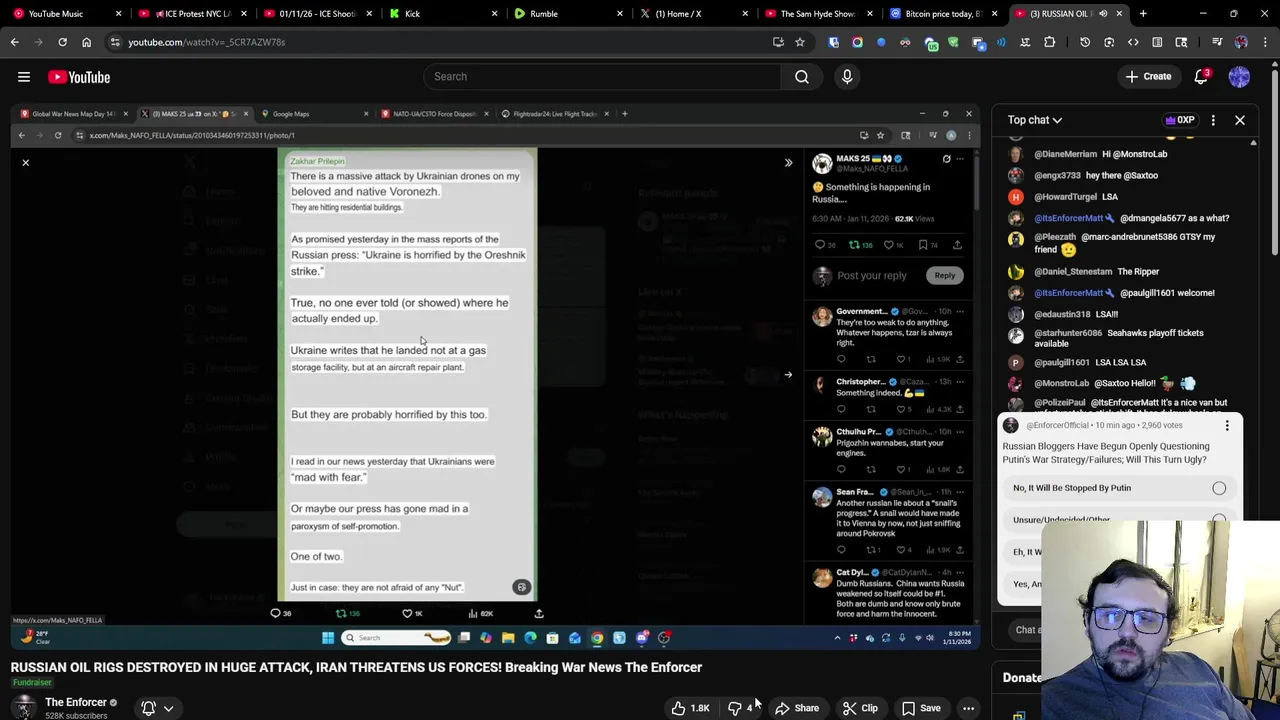Open browser home page
1280x720 pixels.
86,42
